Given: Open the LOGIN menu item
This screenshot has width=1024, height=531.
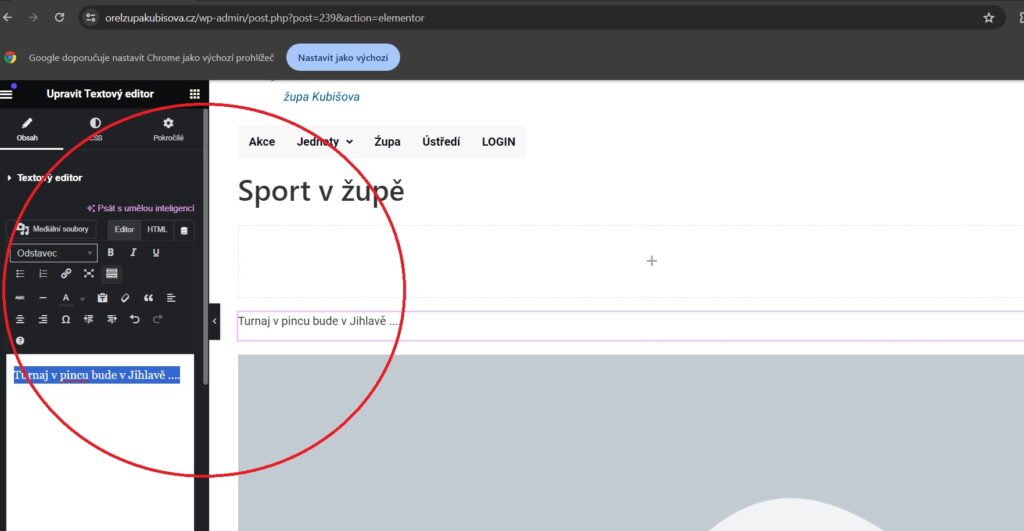Looking at the screenshot, I should 498,142.
